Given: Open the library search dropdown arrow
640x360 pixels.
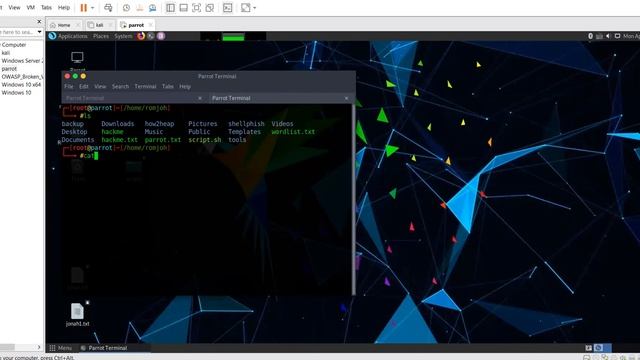Looking at the screenshot, I should pos(39,32).
